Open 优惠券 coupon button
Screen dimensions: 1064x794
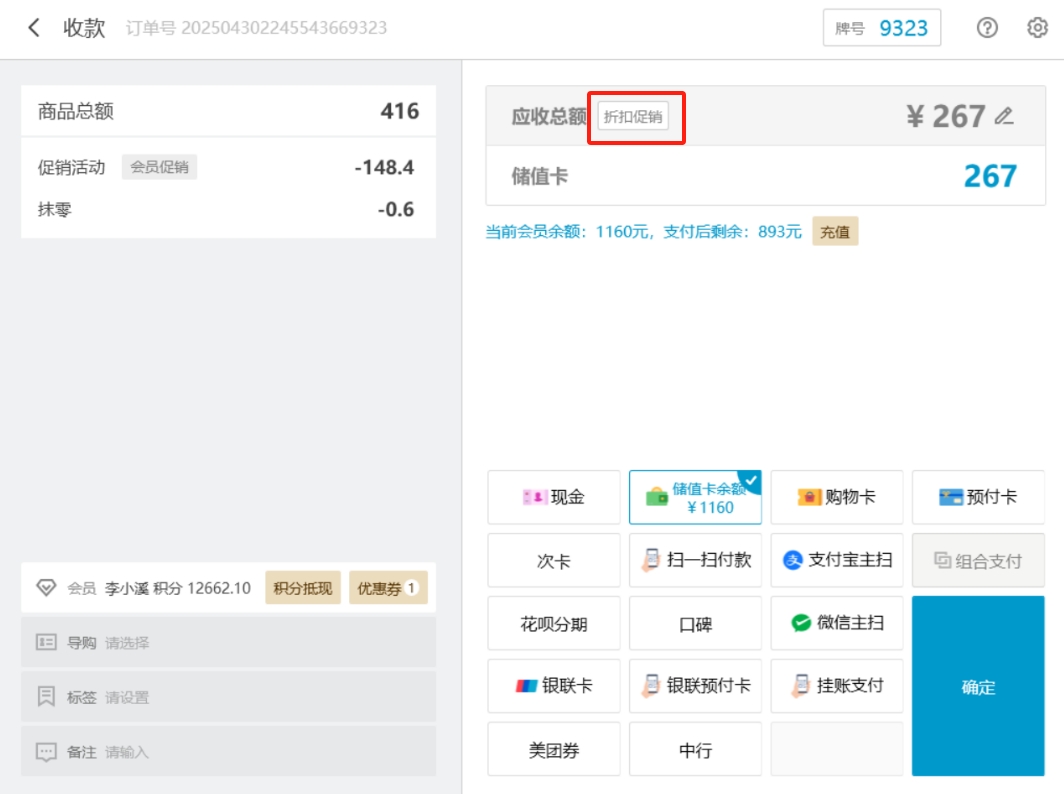[x=387, y=588]
